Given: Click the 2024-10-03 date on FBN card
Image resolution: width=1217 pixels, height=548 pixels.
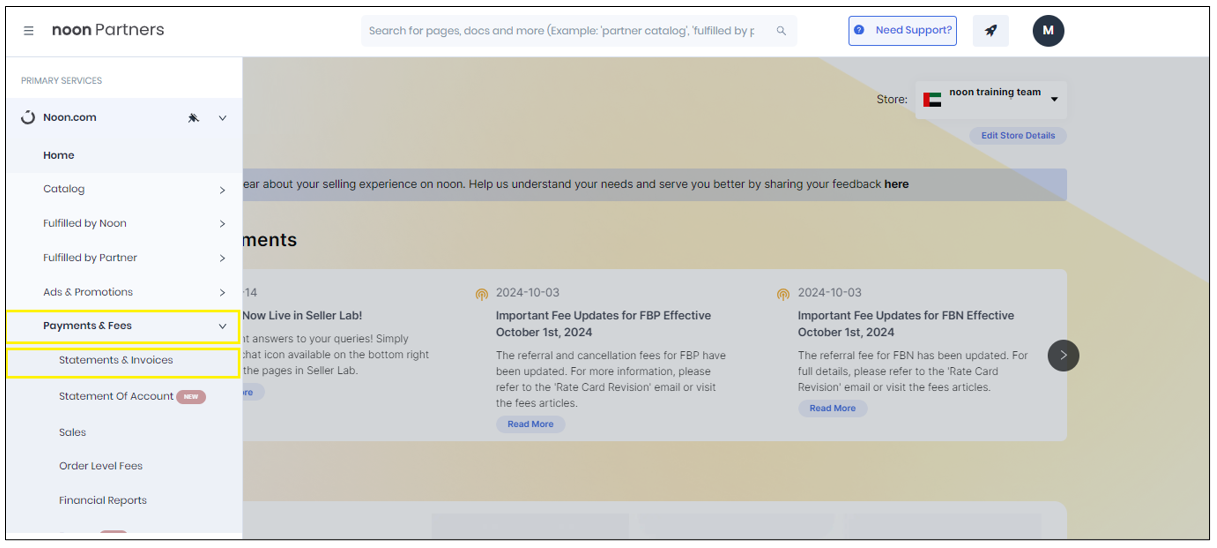Looking at the screenshot, I should (x=829, y=293).
